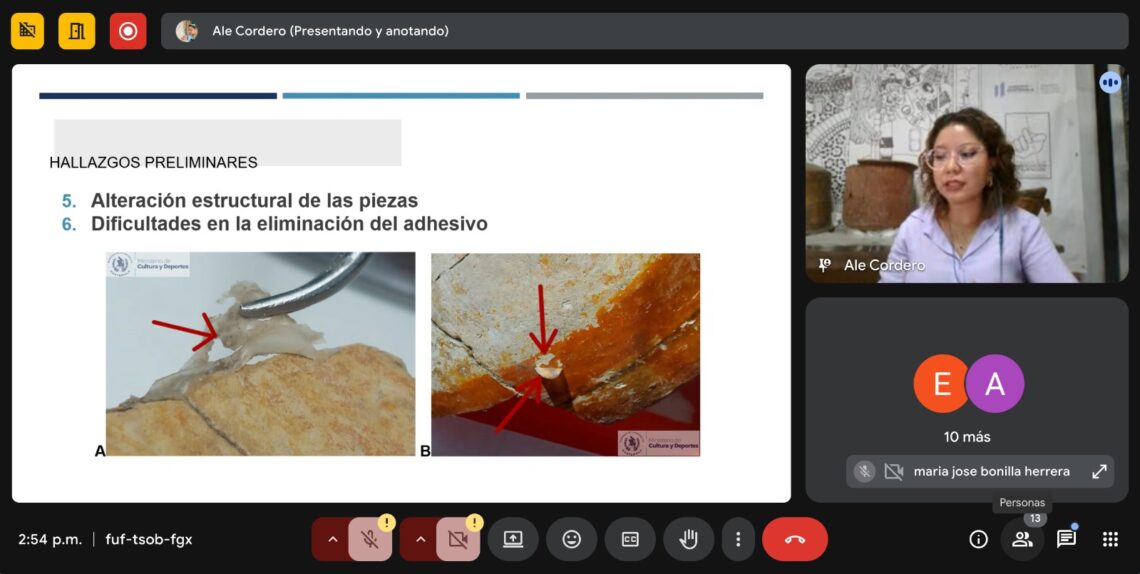Select Ale Cordero's video tile
Screen dimensions: 1140x574
[x=966, y=173]
